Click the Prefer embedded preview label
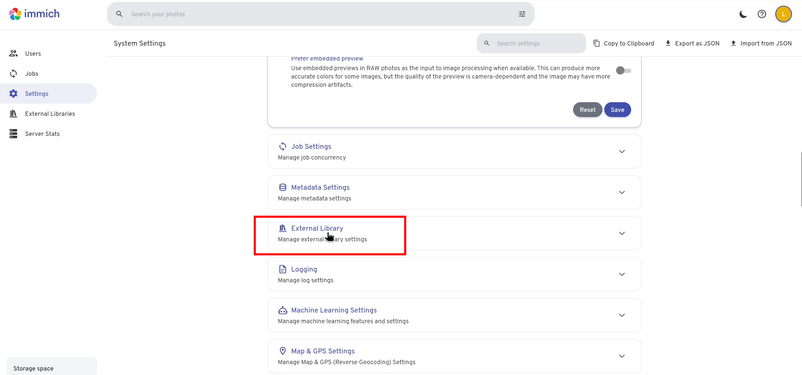Image resolution: width=802 pixels, height=375 pixels. 327,58
